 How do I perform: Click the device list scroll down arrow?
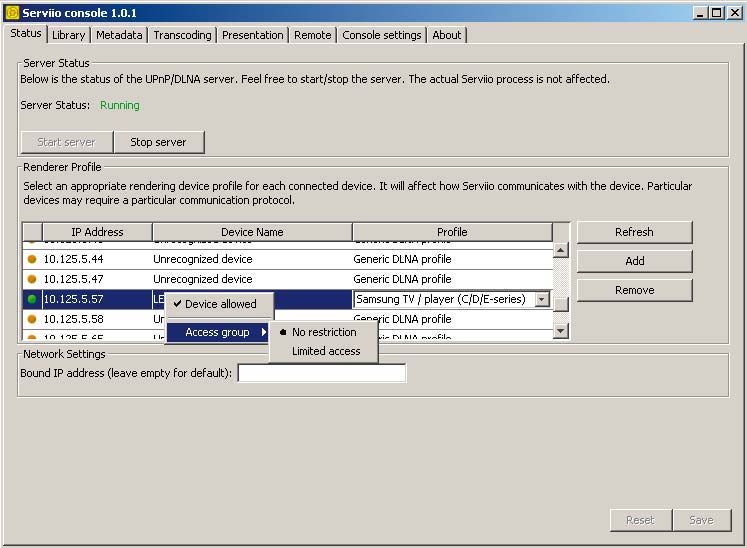coord(561,330)
